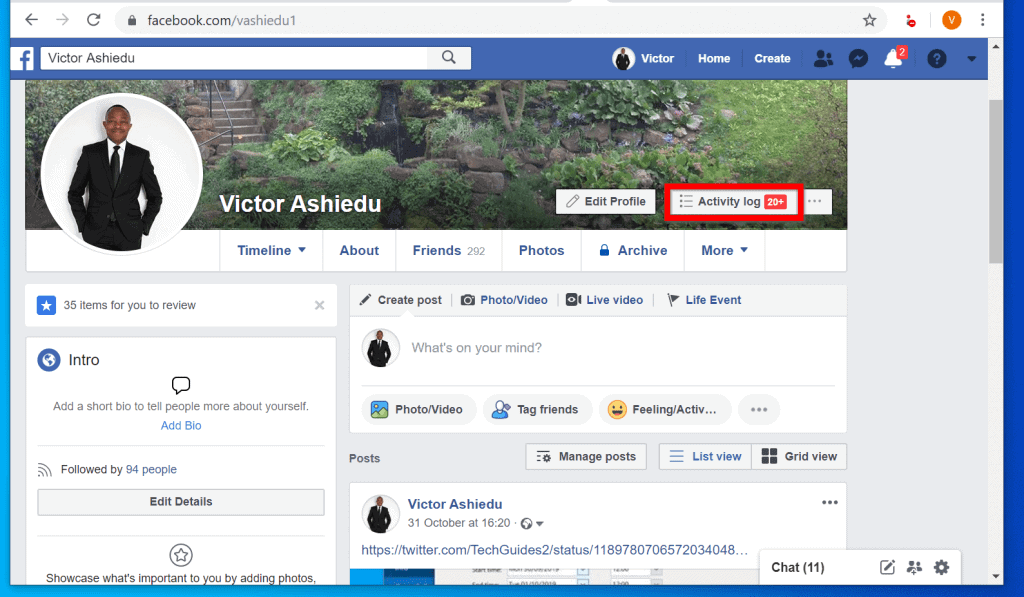Open the Quick Help question mark
This screenshot has height=597, width=1024.
coord(936,59)
